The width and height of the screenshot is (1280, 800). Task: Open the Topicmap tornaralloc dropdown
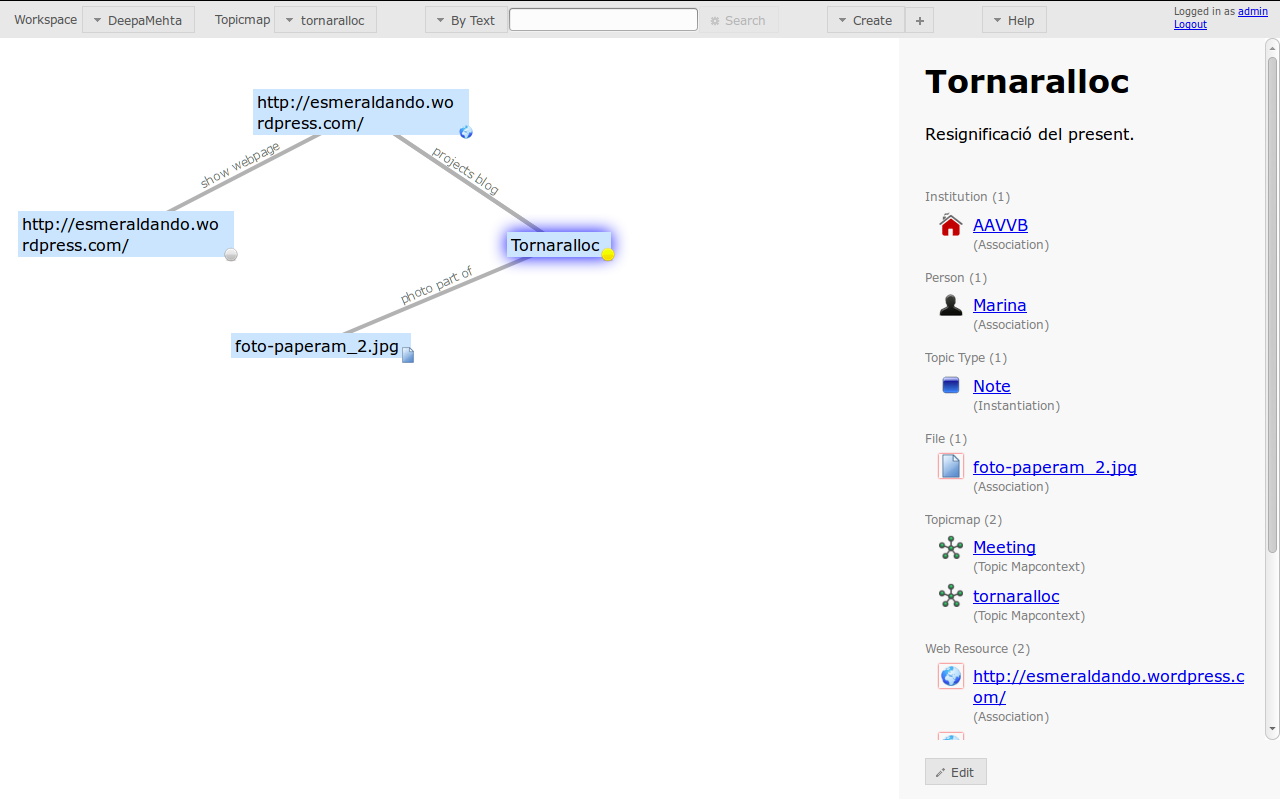point(325,20)
